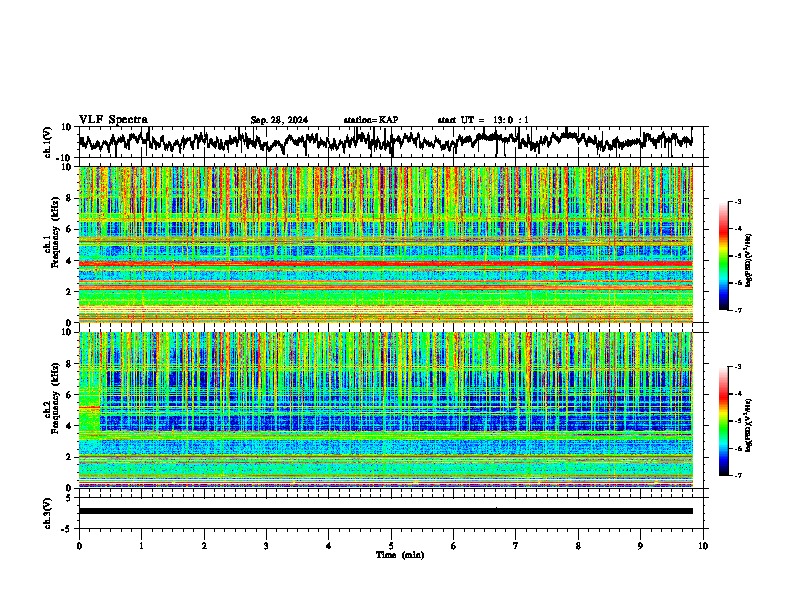Click time axis tick label "3"

[266, 546]
